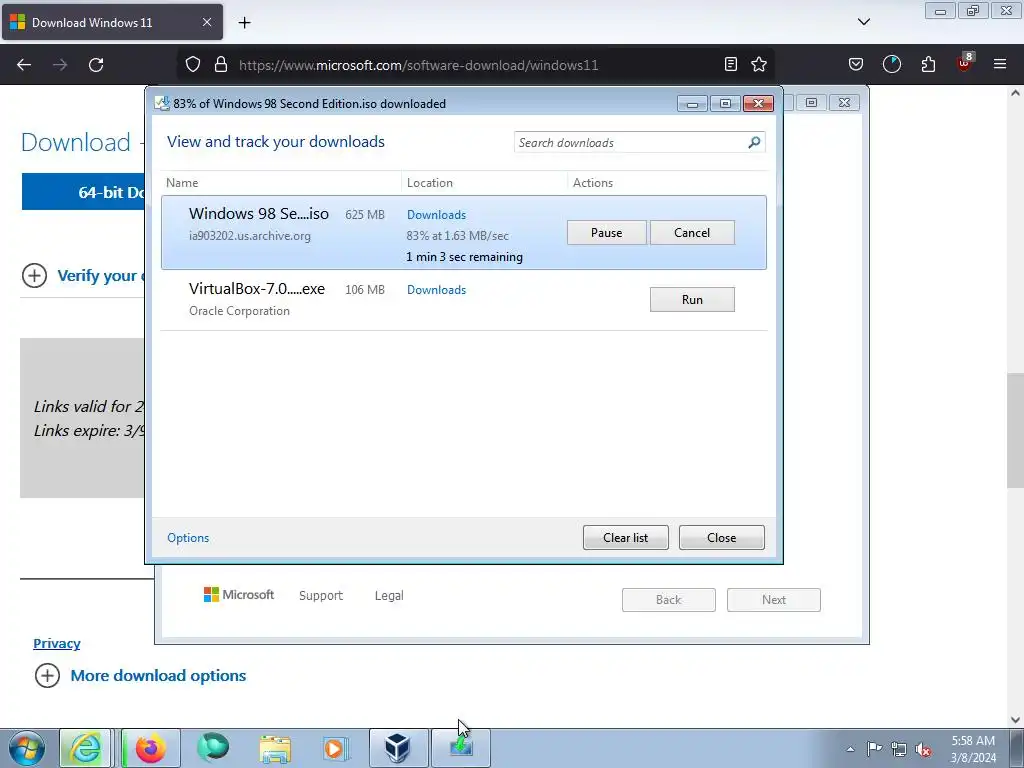Viewport: 1024px width, 768px height.
Task: Click the Next button in the background setup window
Action: (x=774, y=600)
